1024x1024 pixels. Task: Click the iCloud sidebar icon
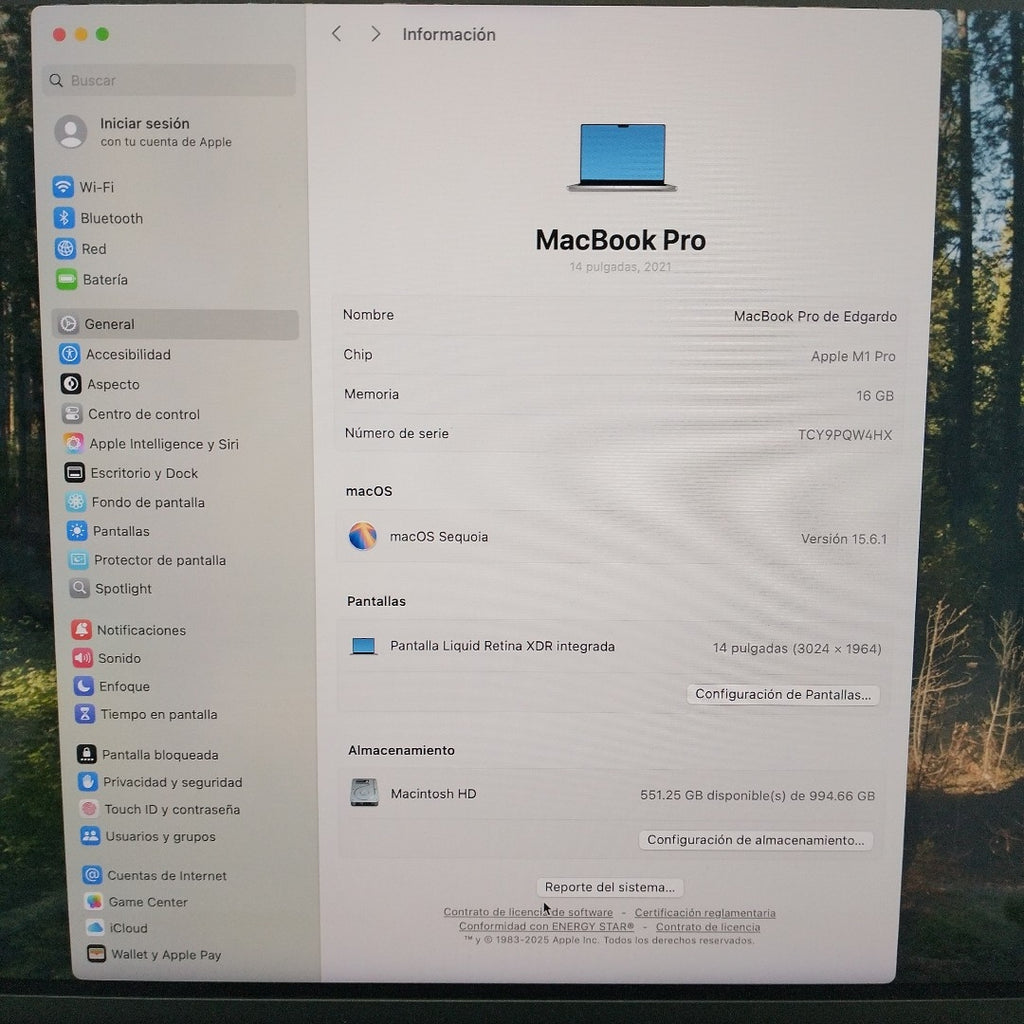click(x=91, y=928)
